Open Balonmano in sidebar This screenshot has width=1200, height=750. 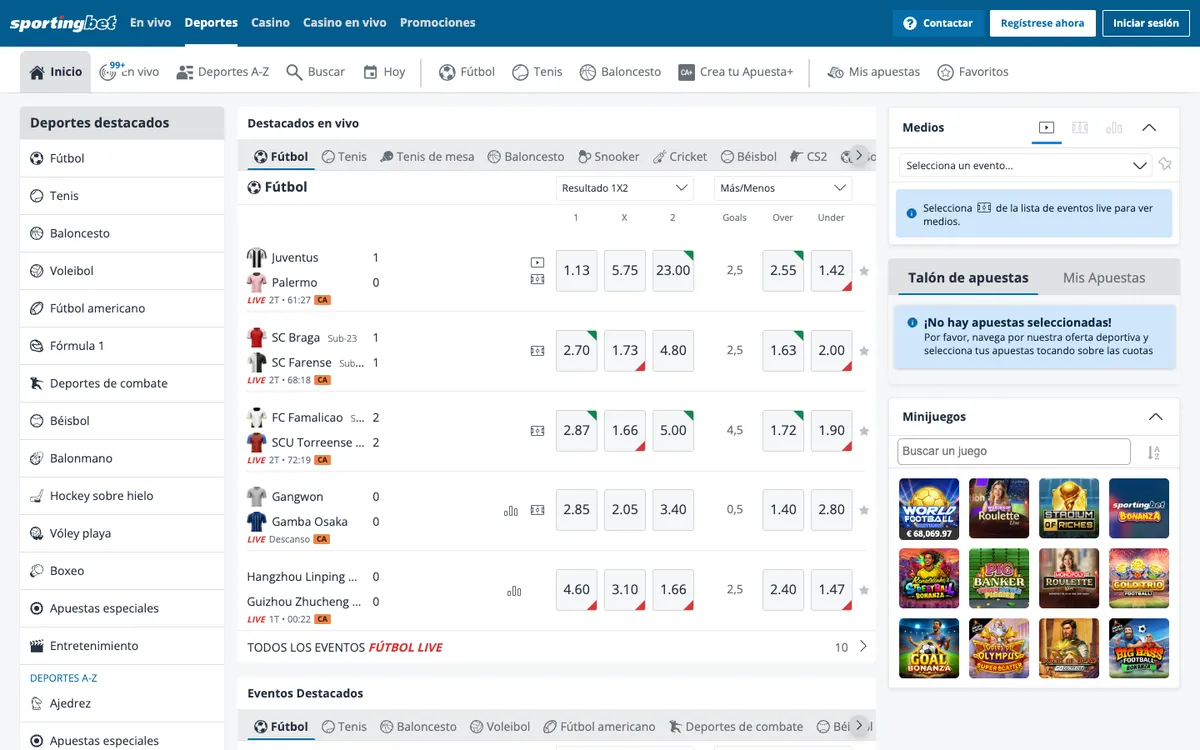tap(122, 458)
